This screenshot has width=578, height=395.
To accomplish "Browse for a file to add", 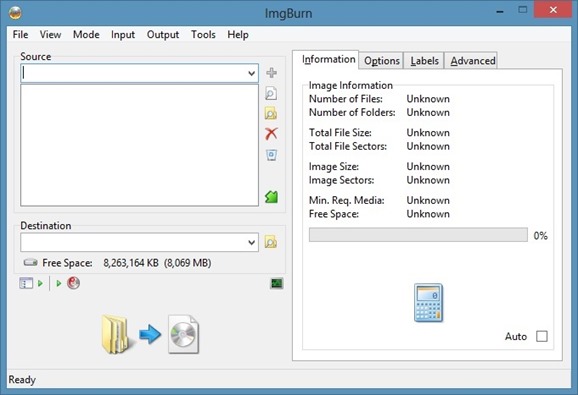I will point(271,93).
